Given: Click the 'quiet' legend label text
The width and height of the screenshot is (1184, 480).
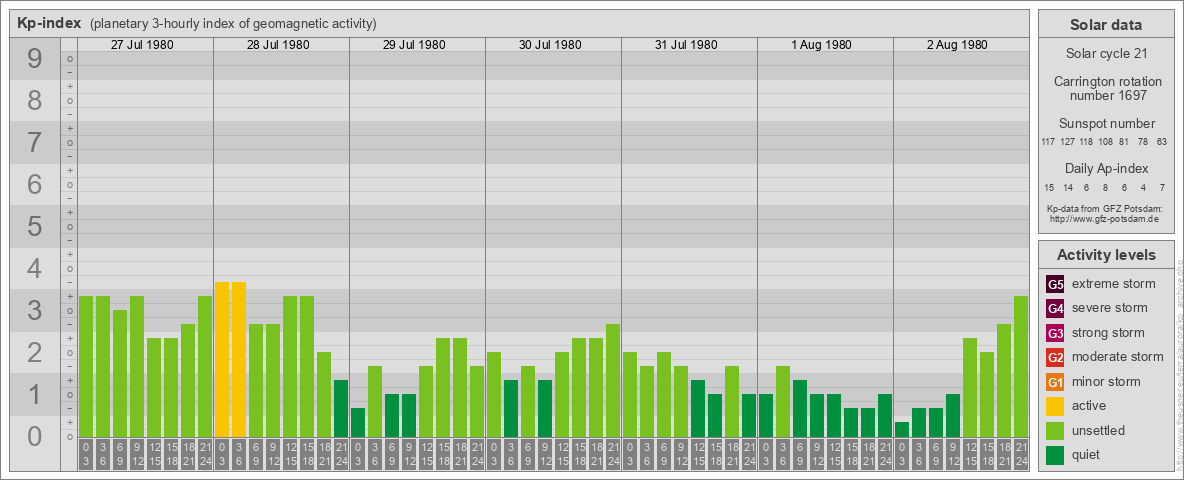Looking at the screenshot, I should pos(1087,455).
